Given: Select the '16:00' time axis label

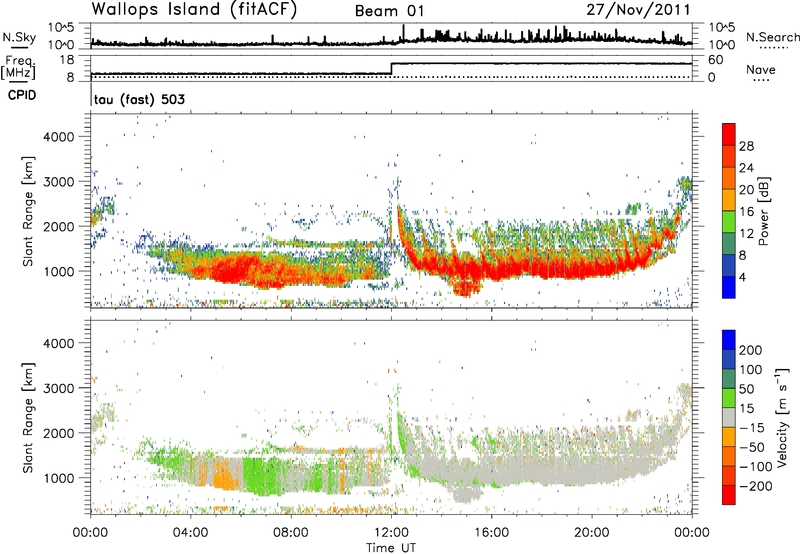Looking at the screenshot, I should tap(491, 533).
